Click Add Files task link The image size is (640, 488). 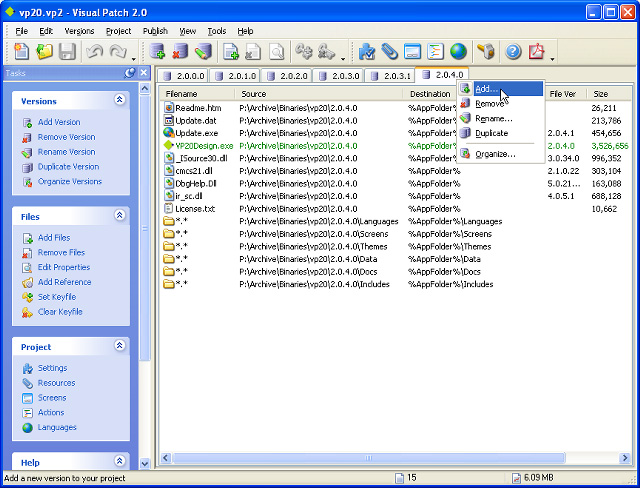(54, 237)
